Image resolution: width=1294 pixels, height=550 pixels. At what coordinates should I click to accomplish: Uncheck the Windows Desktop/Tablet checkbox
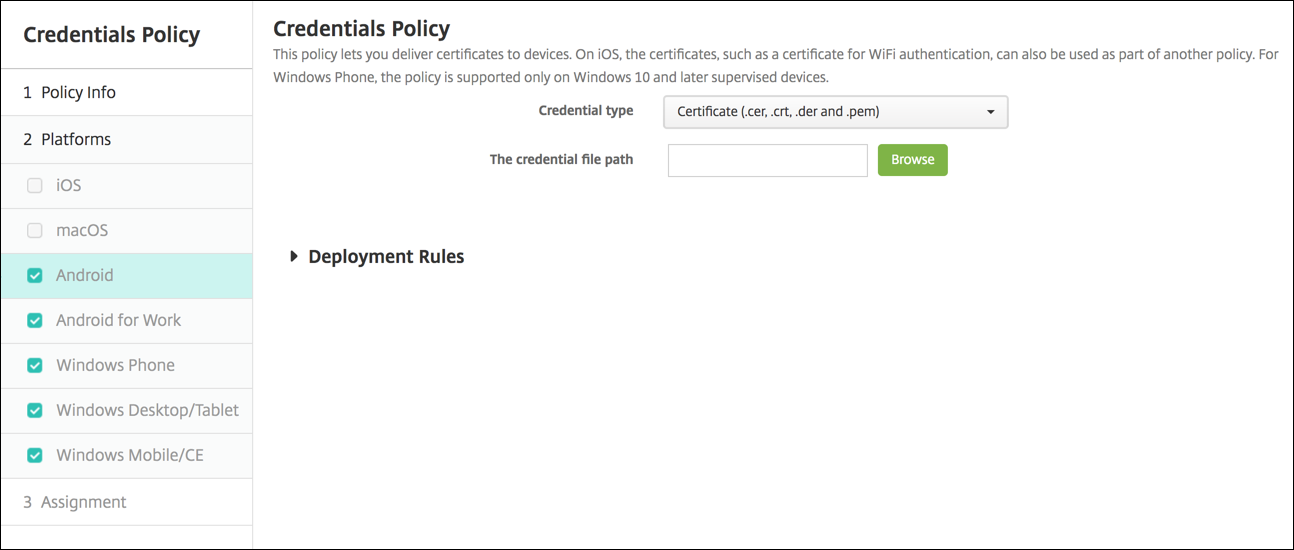click(35, 410)
